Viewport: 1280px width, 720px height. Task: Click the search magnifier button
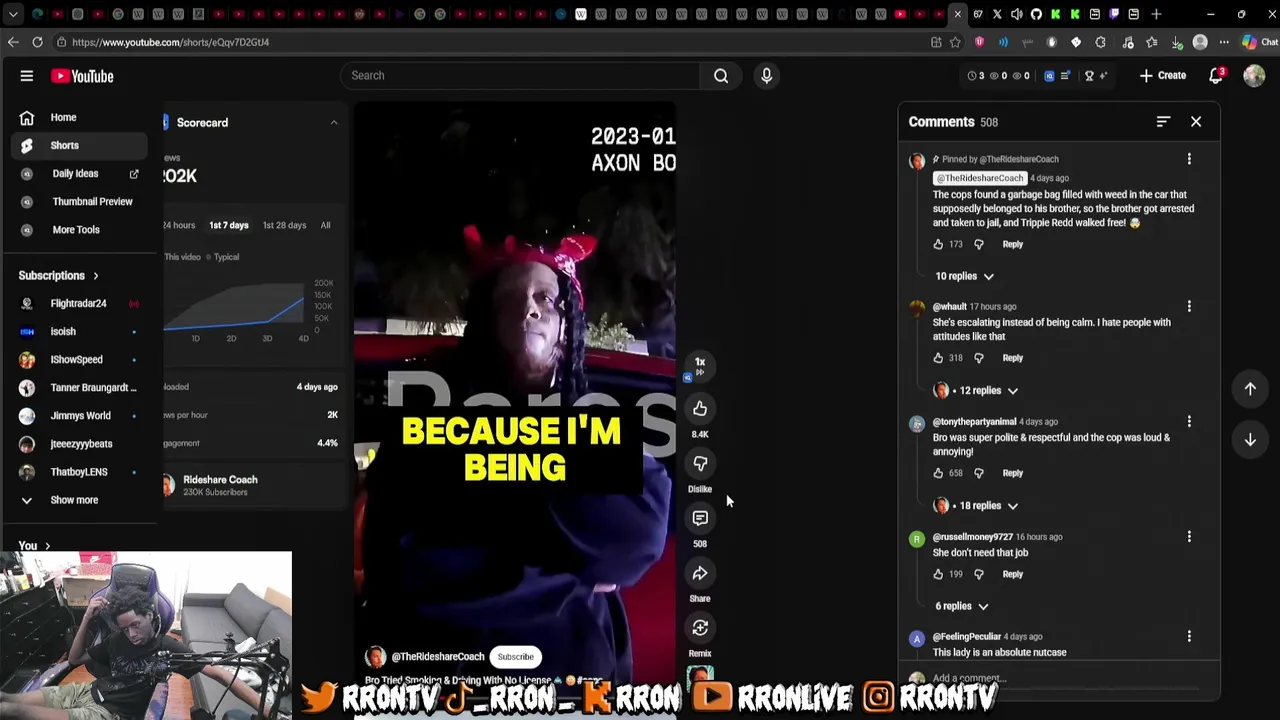[x=721, y=76]
